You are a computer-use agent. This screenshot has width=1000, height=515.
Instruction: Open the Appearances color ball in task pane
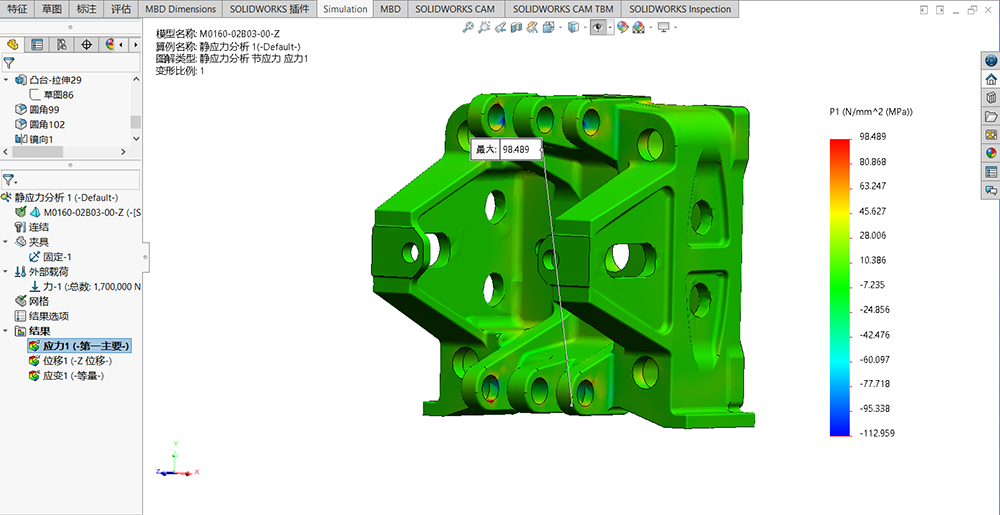coord(991,153)
